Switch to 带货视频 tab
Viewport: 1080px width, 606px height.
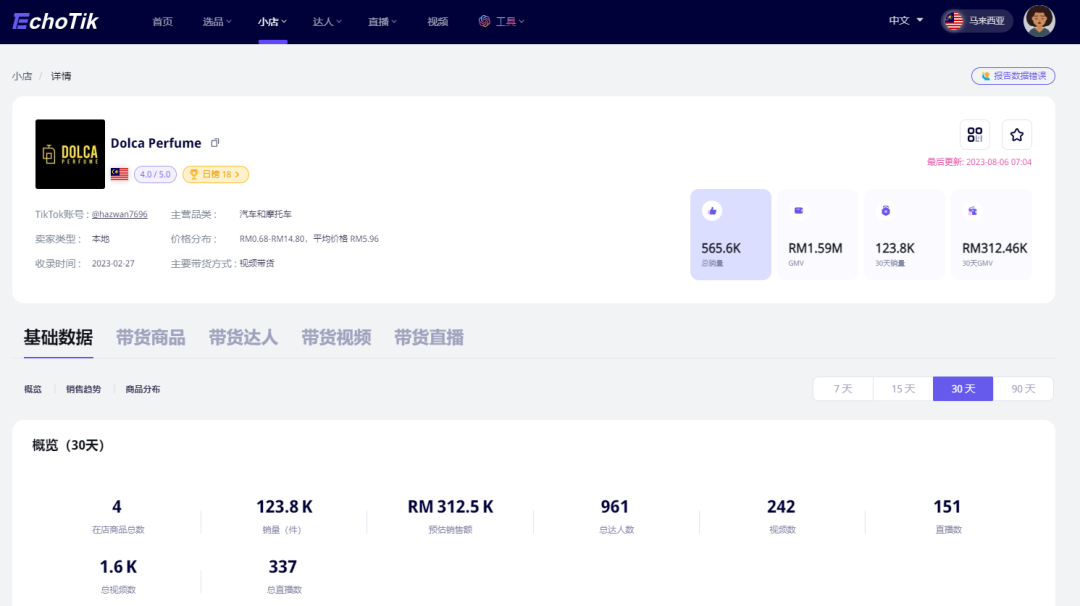click(x=336, y=337)
